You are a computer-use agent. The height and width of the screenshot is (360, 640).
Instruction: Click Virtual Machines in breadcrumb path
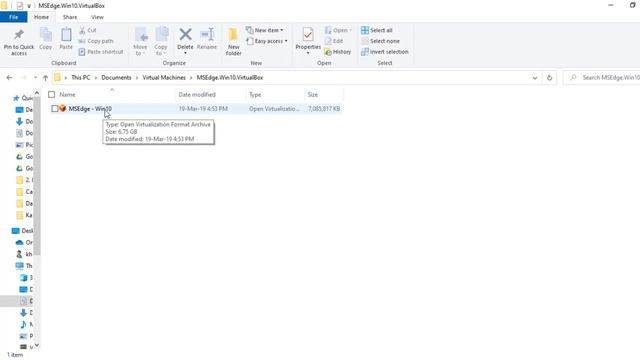pos(164,78)
